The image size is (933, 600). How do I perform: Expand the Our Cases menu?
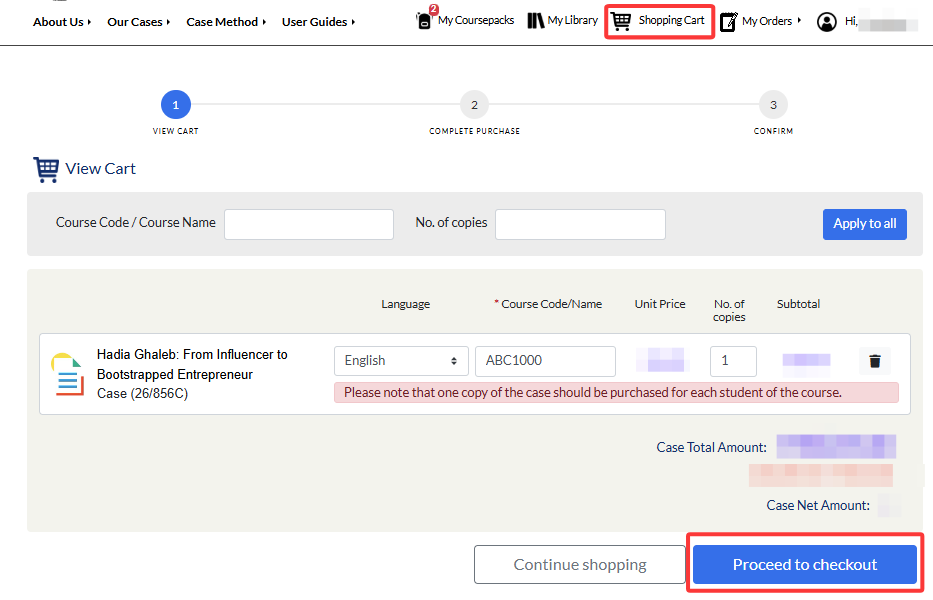(139, 22)
